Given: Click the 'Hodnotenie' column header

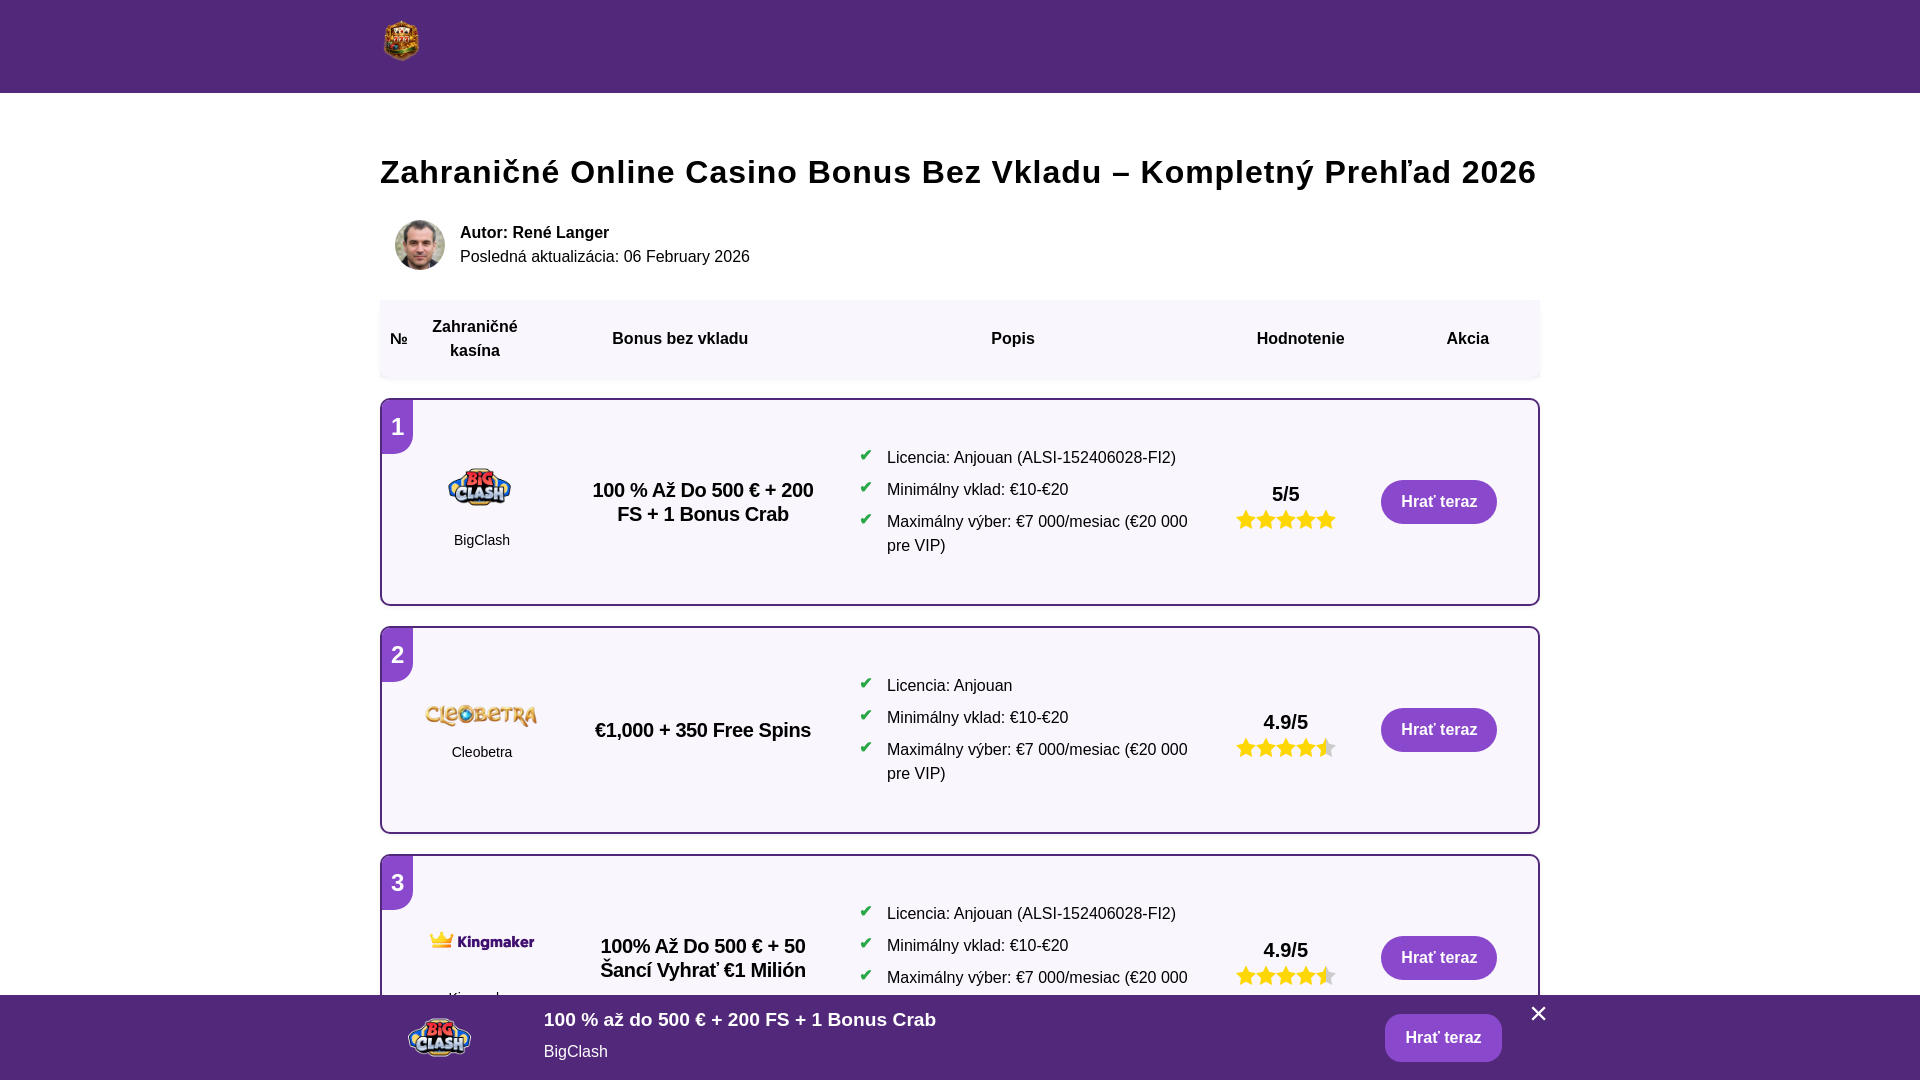Looking at the screenshot, I should click(x=1300, y=339).
